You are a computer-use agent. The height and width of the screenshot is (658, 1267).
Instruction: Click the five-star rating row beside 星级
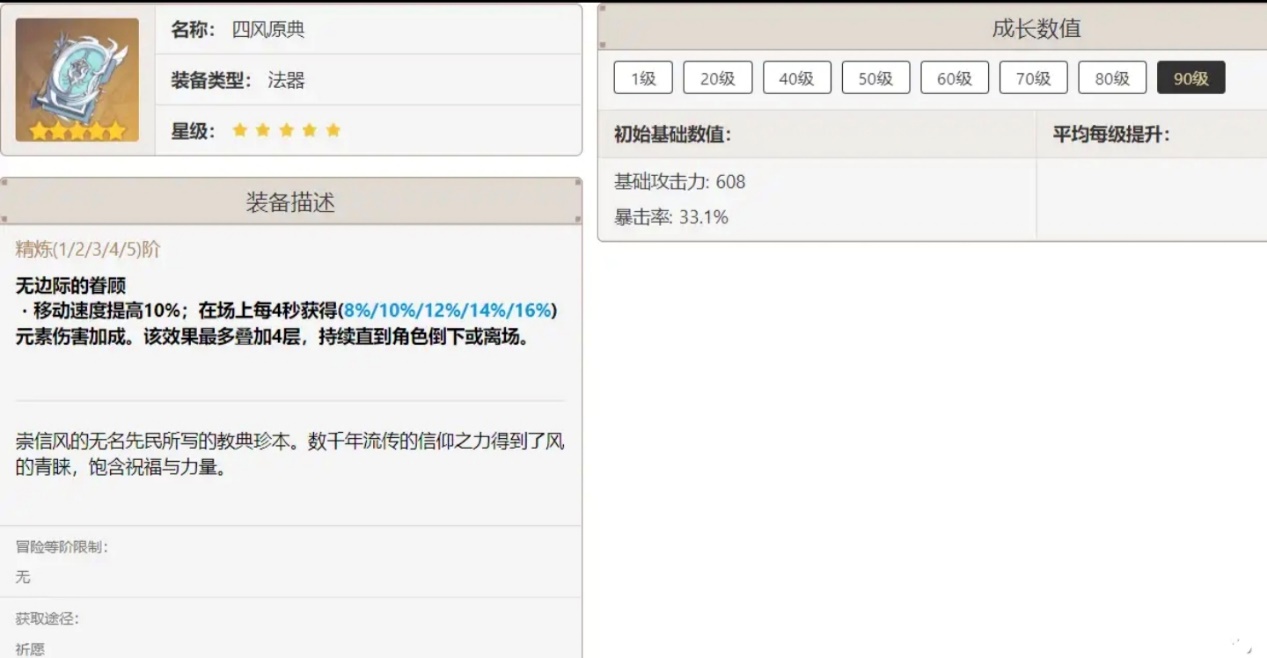pyautogui.click(x=287, y=130)
